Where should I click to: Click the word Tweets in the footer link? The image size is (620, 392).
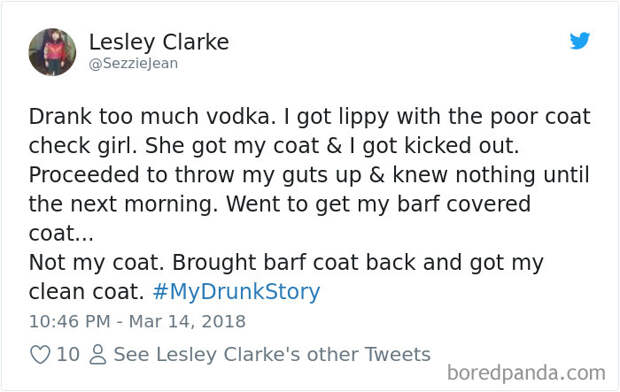coord(397,354)
